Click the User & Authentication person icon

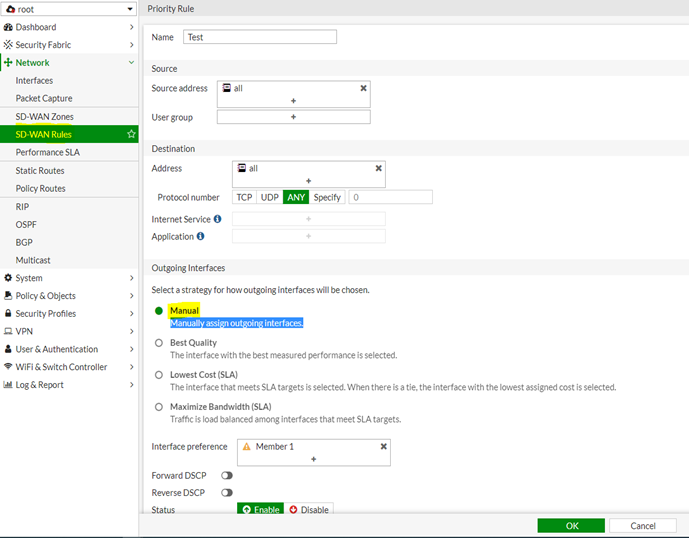8,349
